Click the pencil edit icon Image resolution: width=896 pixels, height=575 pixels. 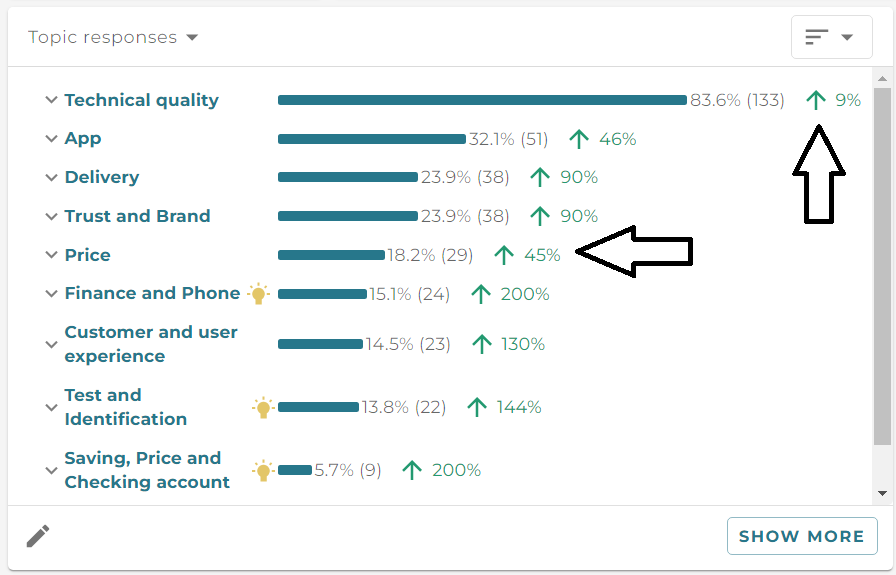(38, 536)
